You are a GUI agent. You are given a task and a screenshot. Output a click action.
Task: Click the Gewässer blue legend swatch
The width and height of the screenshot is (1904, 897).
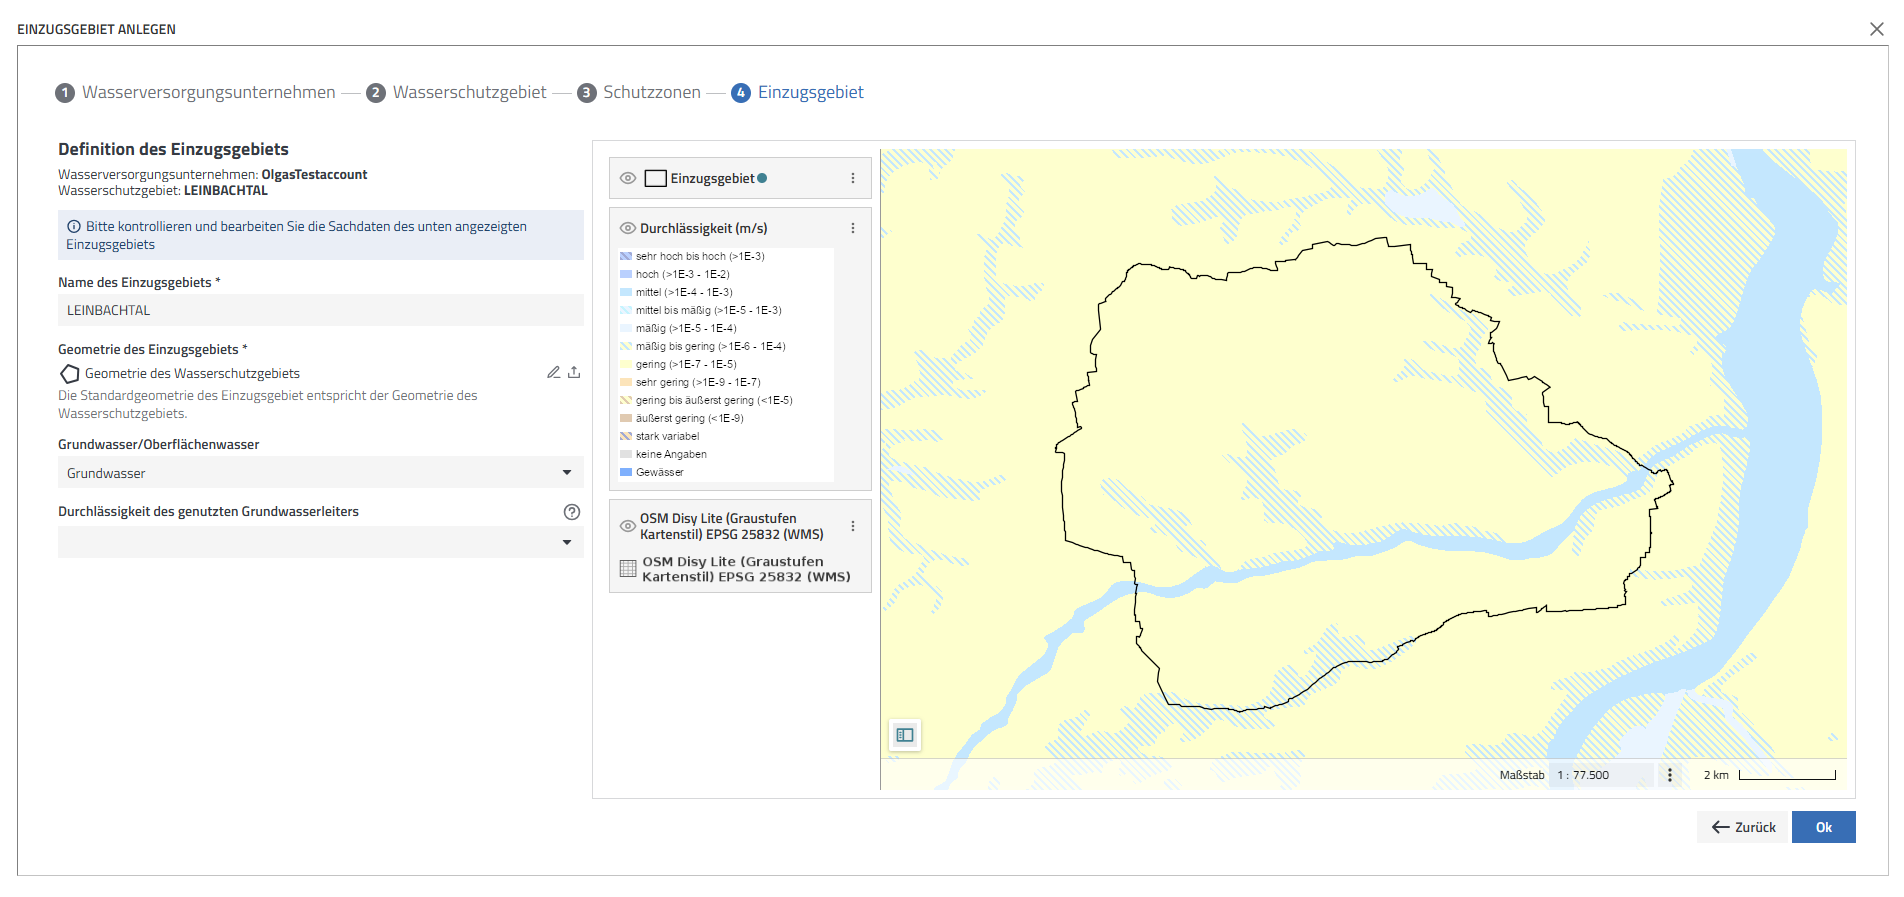(626, 472)
